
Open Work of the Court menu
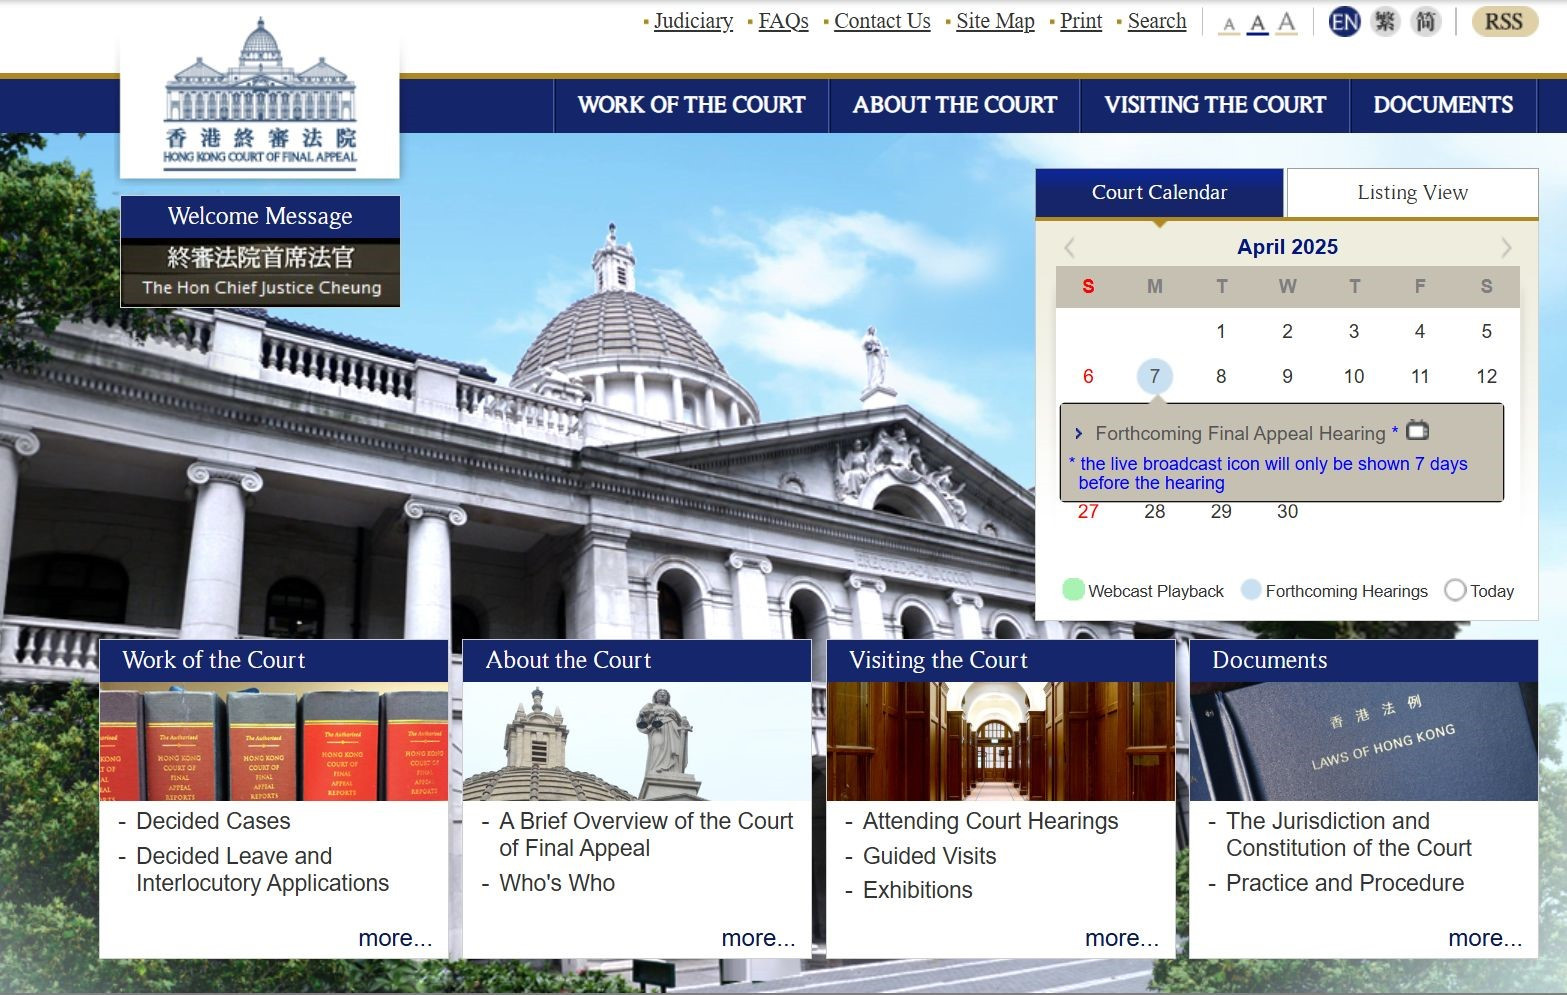691,105
